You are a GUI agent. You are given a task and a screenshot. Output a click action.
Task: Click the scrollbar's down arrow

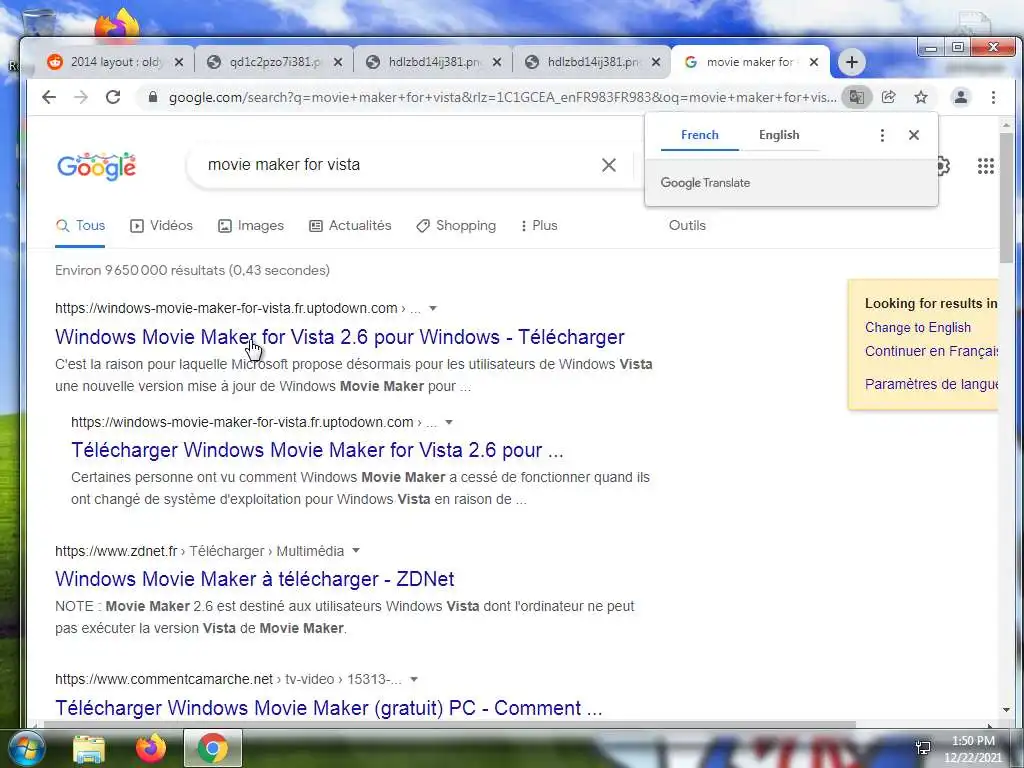[x=1006, y=710]
